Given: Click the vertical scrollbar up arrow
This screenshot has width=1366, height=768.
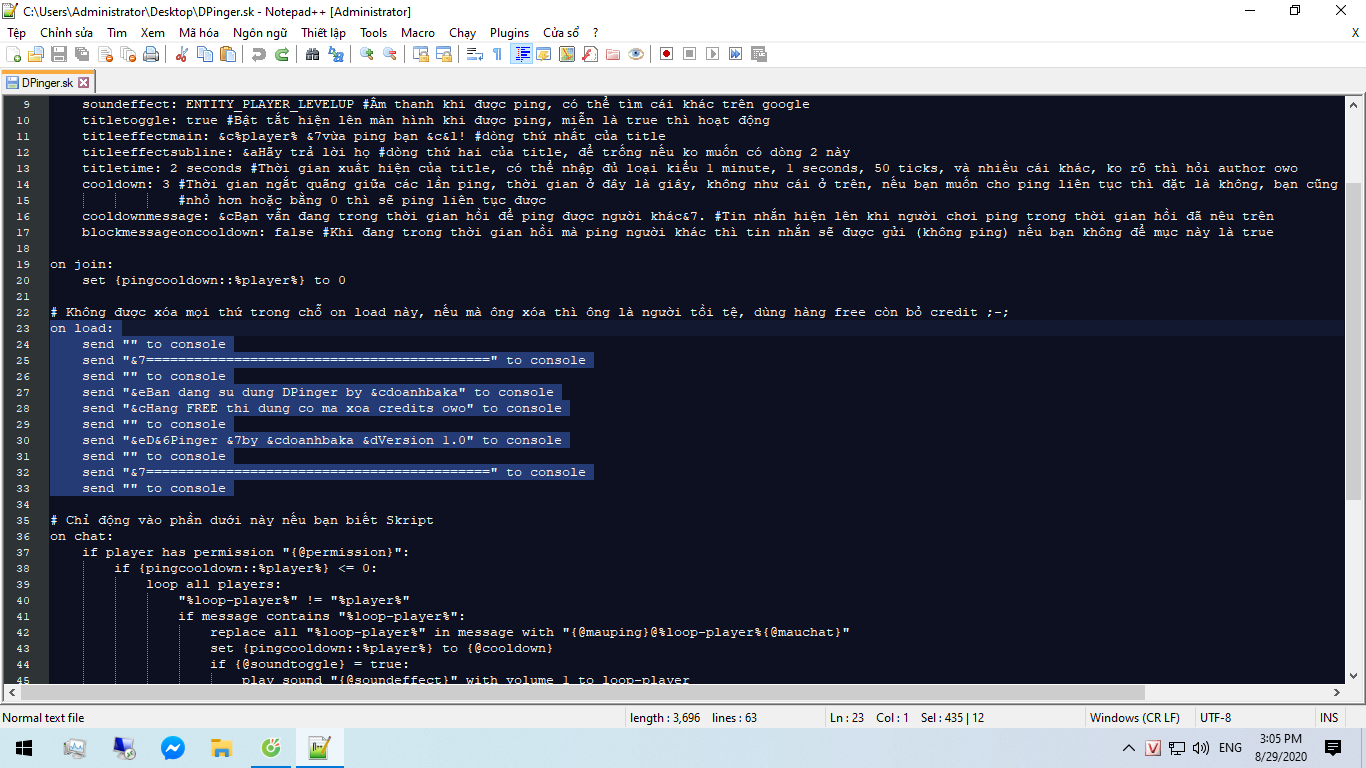Looking at the screenshot, I should click(x=1354, y=105).
